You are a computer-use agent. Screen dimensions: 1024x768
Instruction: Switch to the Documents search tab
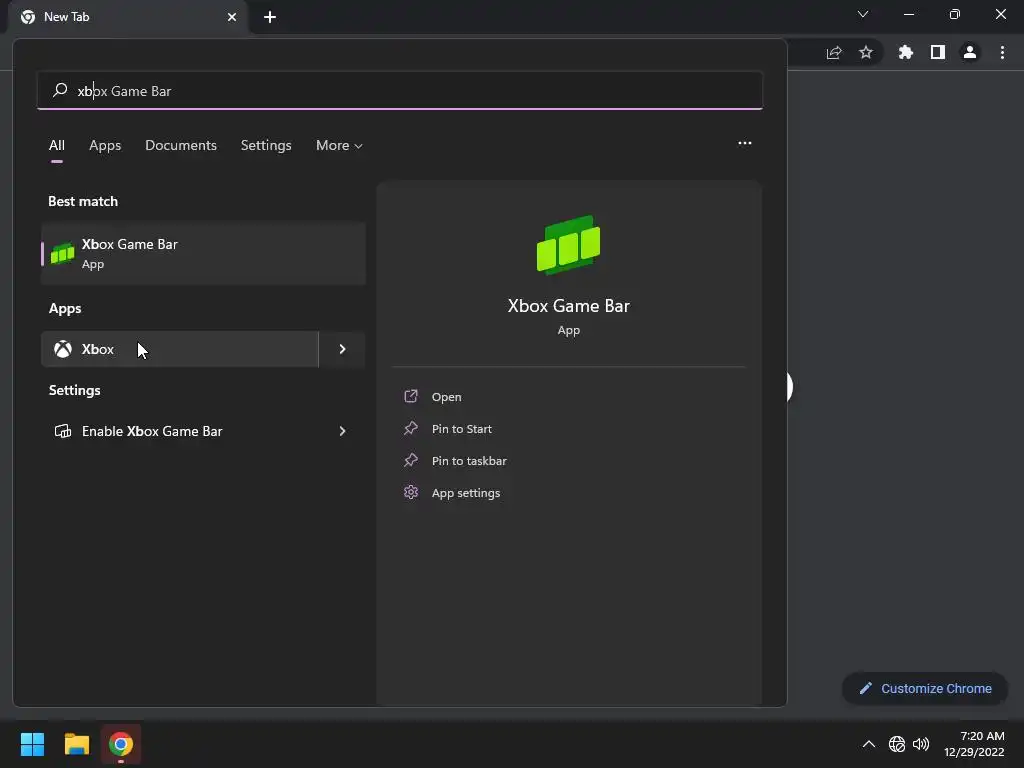181,145
